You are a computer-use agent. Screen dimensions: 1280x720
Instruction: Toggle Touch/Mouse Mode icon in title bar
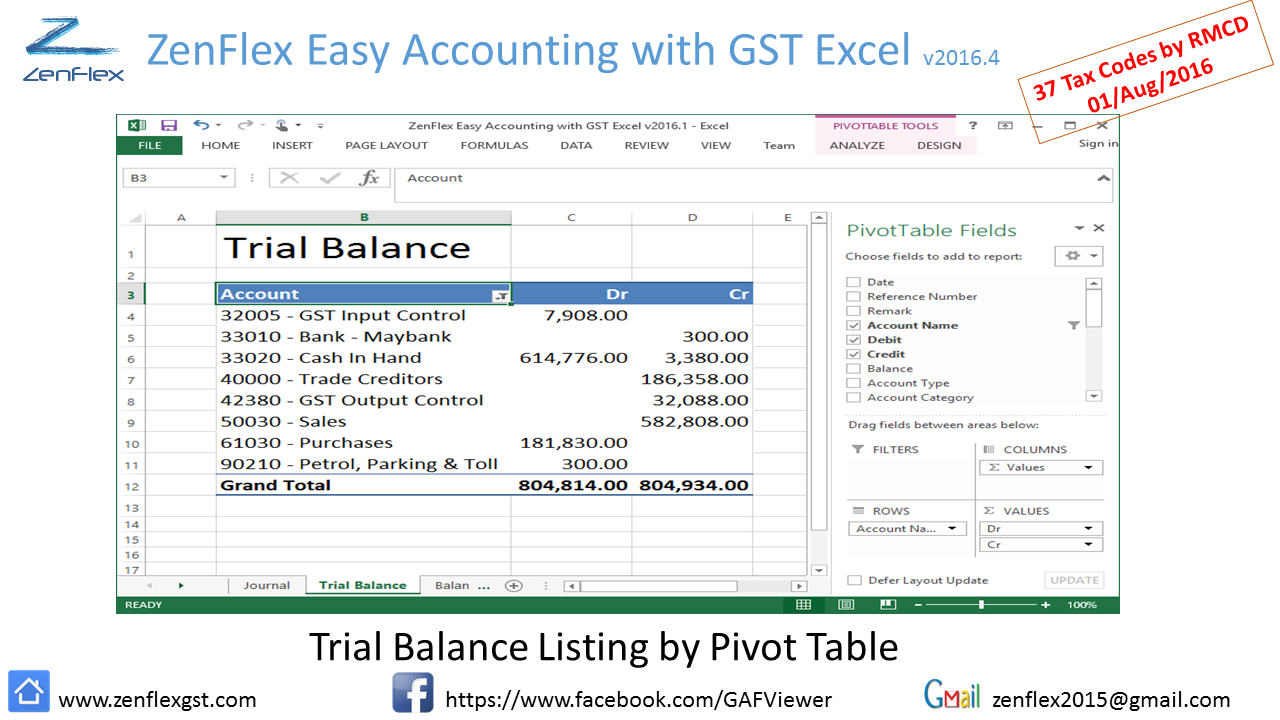(282, 126)
